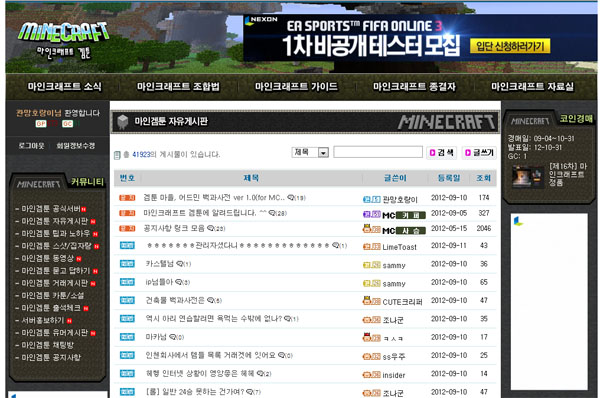
Task: Click 회원정보수정 link
Action: (76, 146)
